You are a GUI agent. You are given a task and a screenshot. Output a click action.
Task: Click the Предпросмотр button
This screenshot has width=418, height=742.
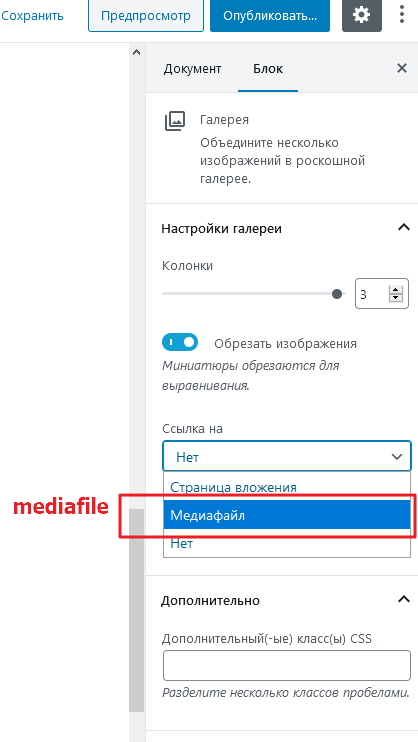pyautogui.click(x=146, y=16)
